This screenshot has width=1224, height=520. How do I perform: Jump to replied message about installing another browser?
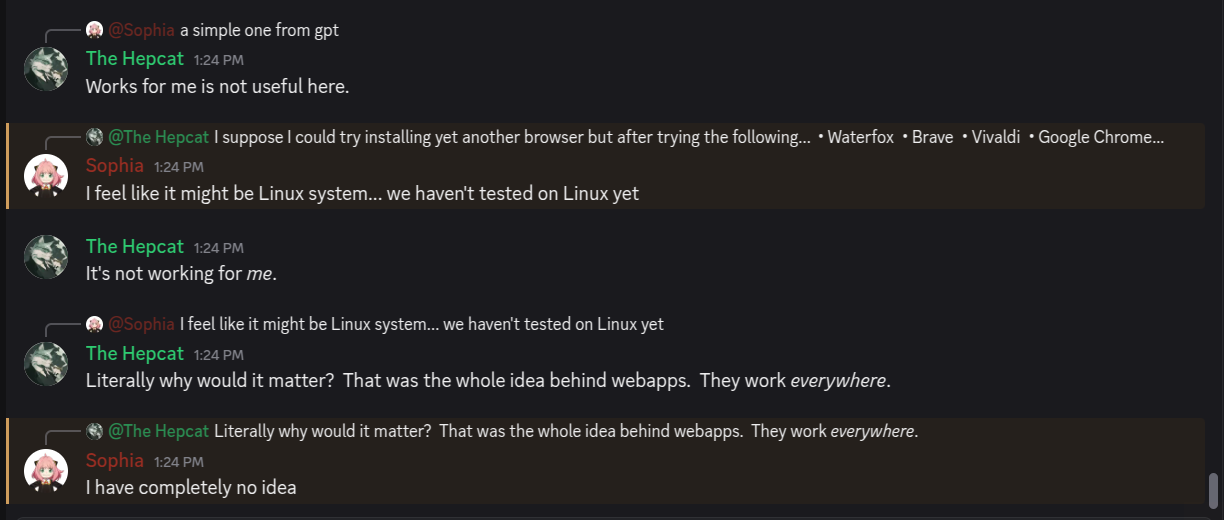tap(689, 137)
